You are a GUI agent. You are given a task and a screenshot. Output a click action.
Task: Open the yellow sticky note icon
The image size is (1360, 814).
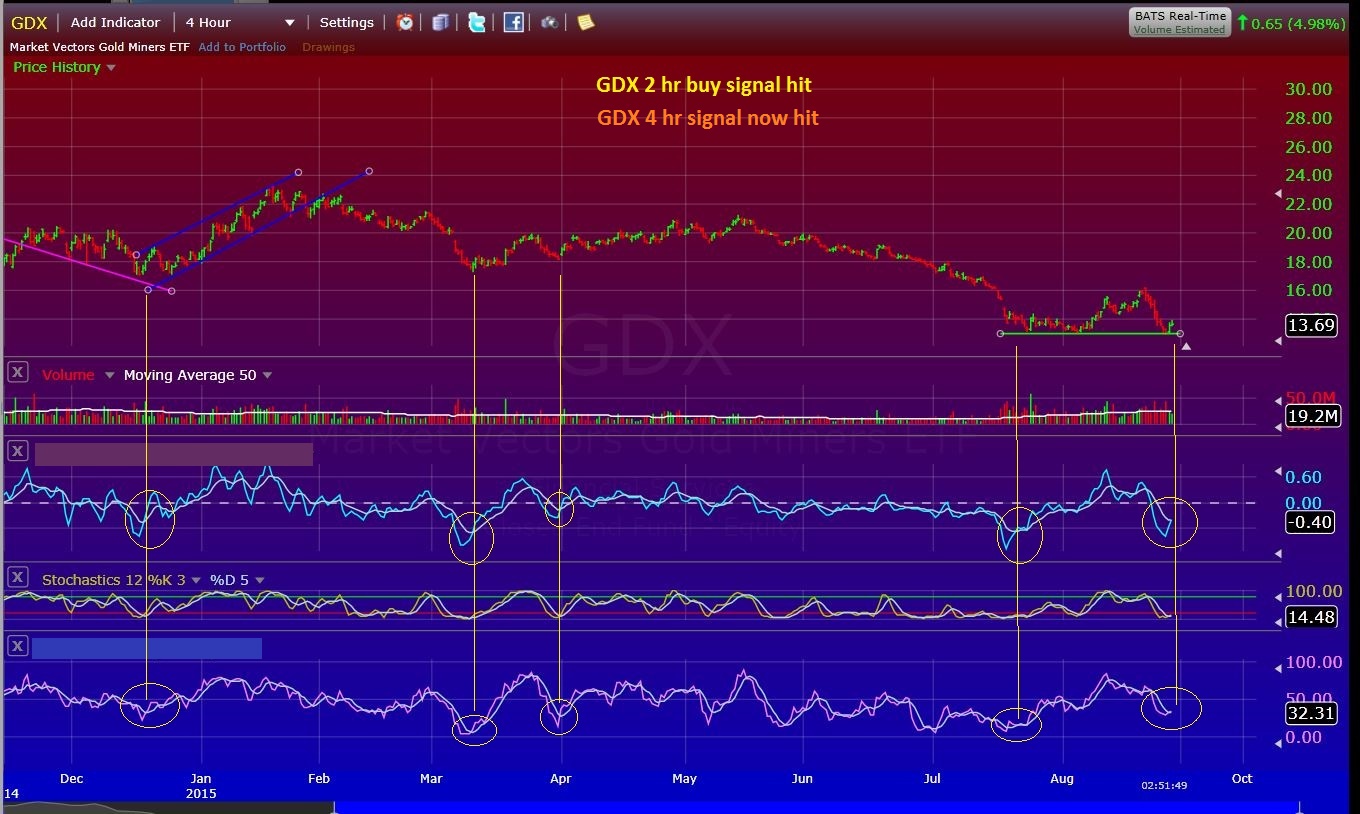click(x=585, y=22)
